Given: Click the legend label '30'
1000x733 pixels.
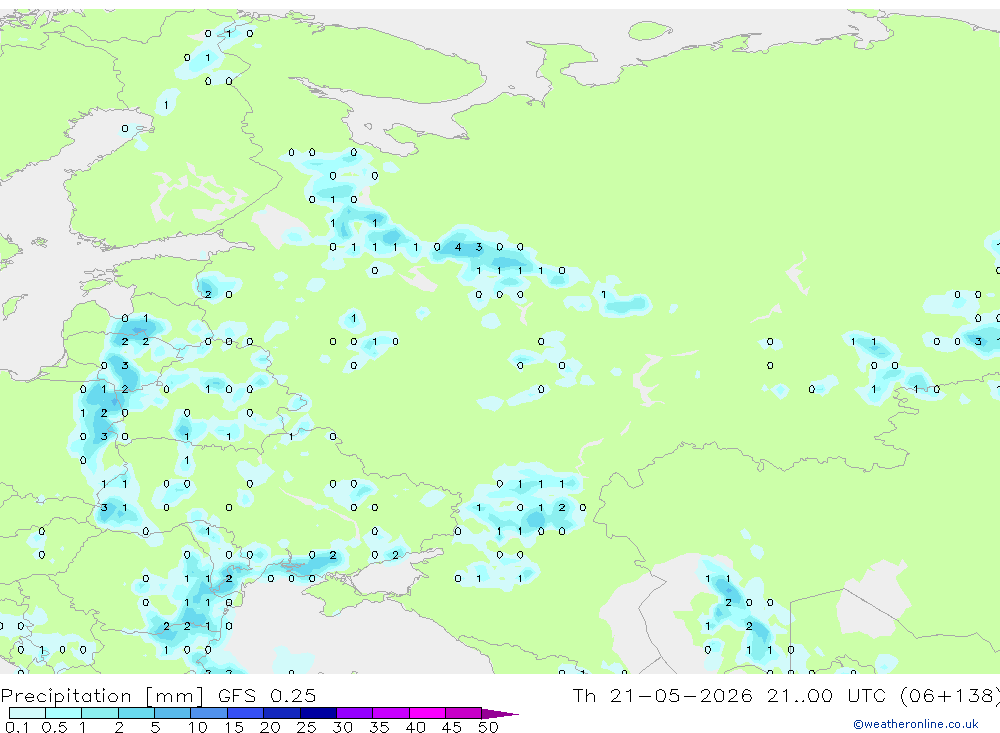Looking at the screenshot, I should (x=342, y=727).
